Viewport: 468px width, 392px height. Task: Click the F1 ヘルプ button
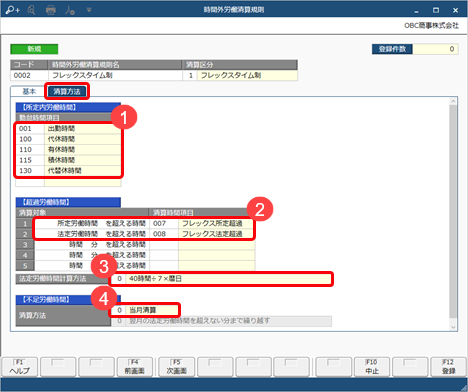[x=20, y=367]
